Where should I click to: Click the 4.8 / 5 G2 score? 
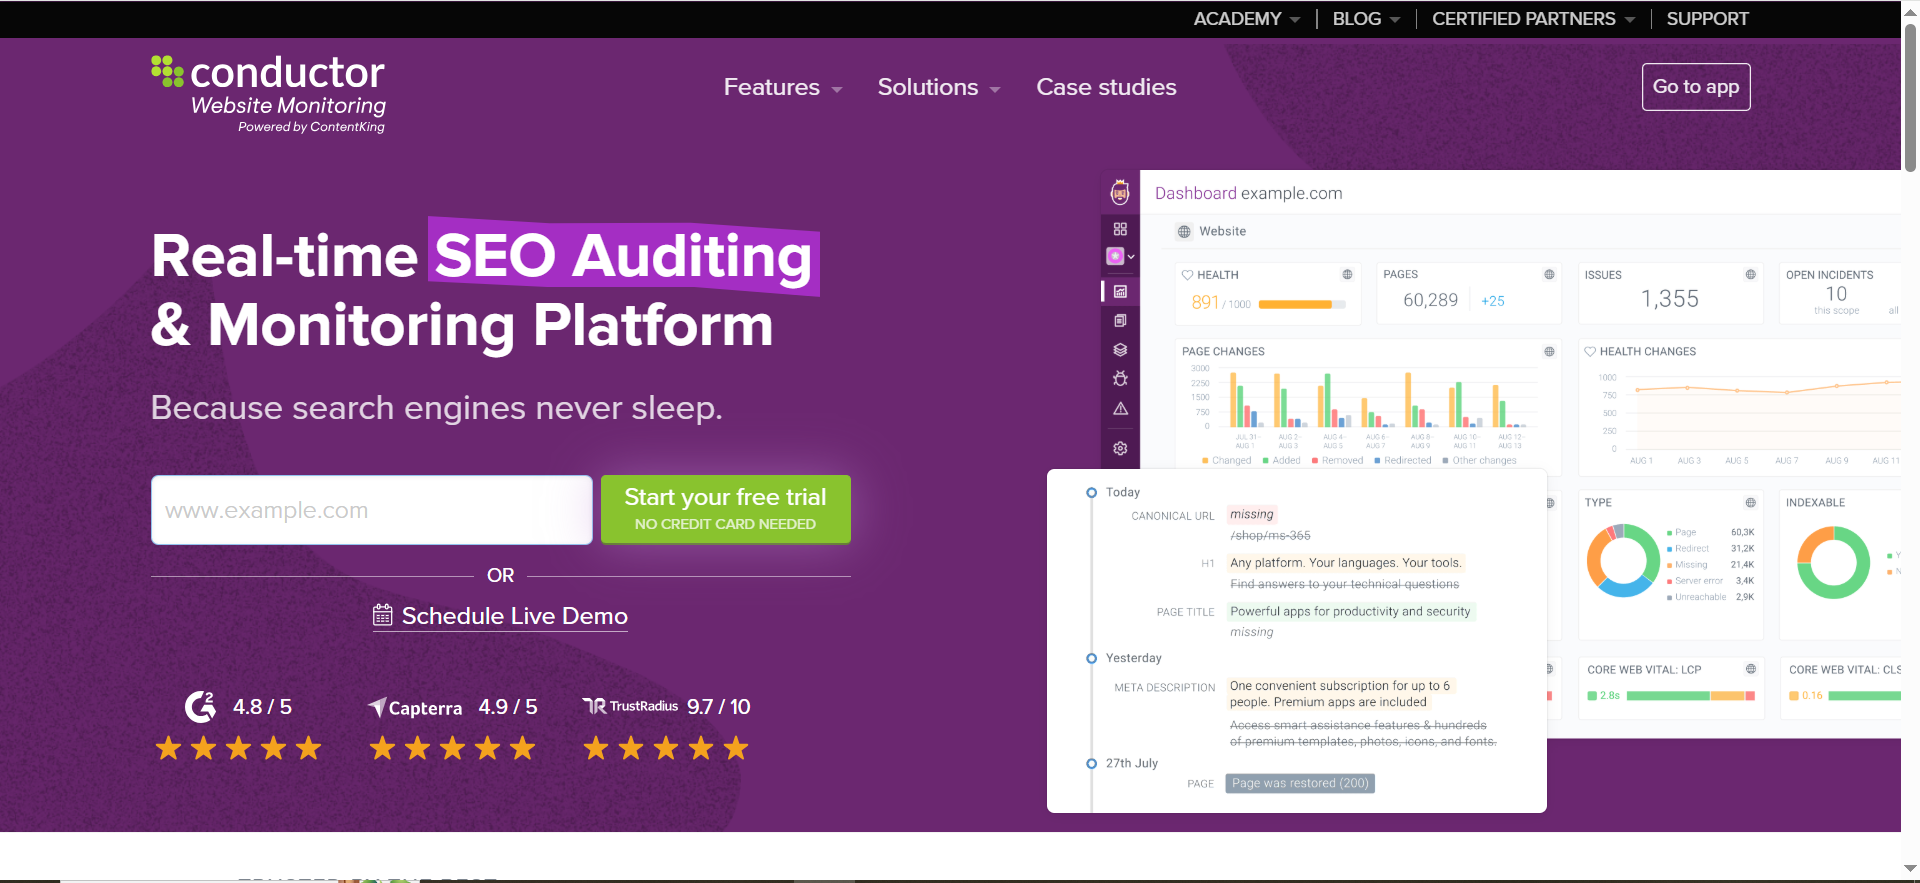click(x=262, y=707)
